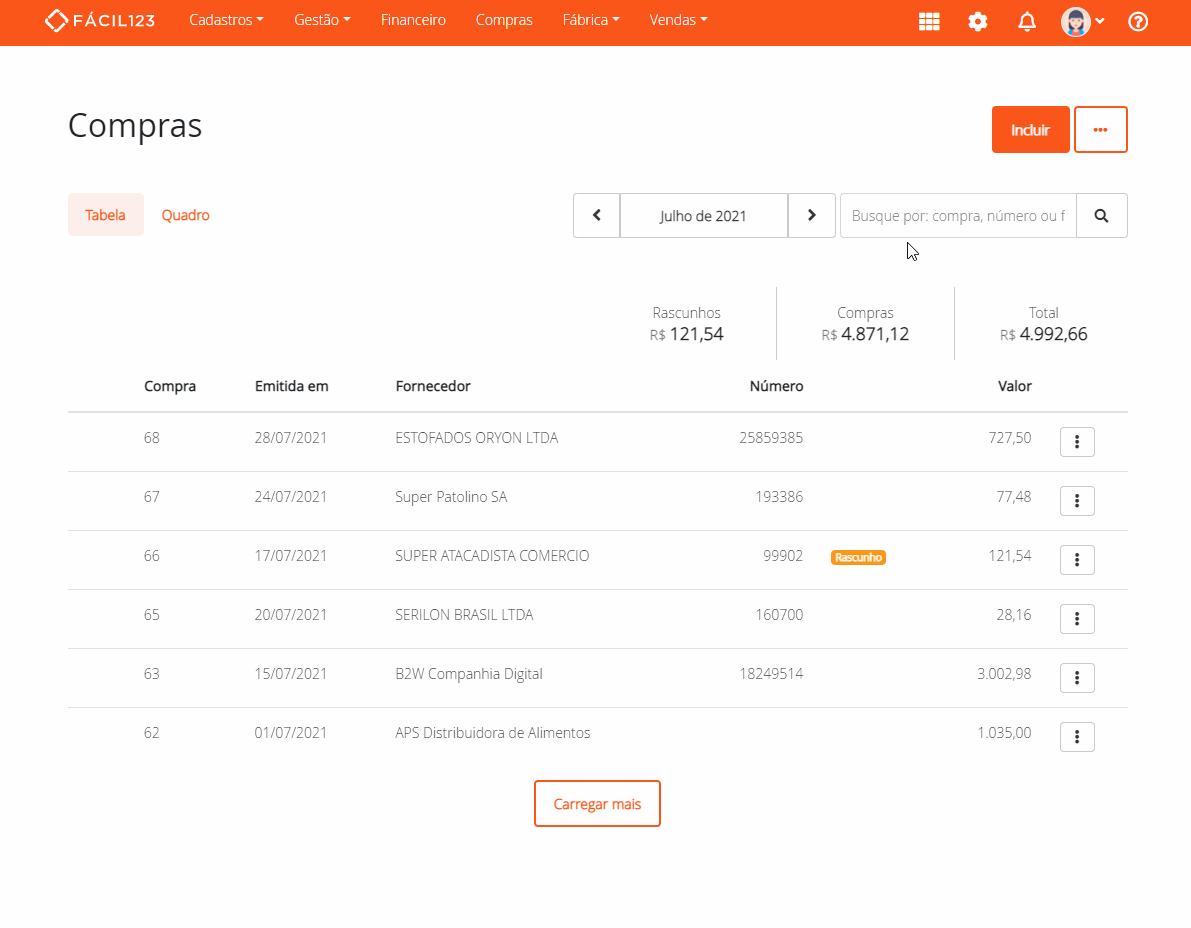Open the Julho de 2021 month picker
This screenshot has height=928, width=1191.
[703, 216]
